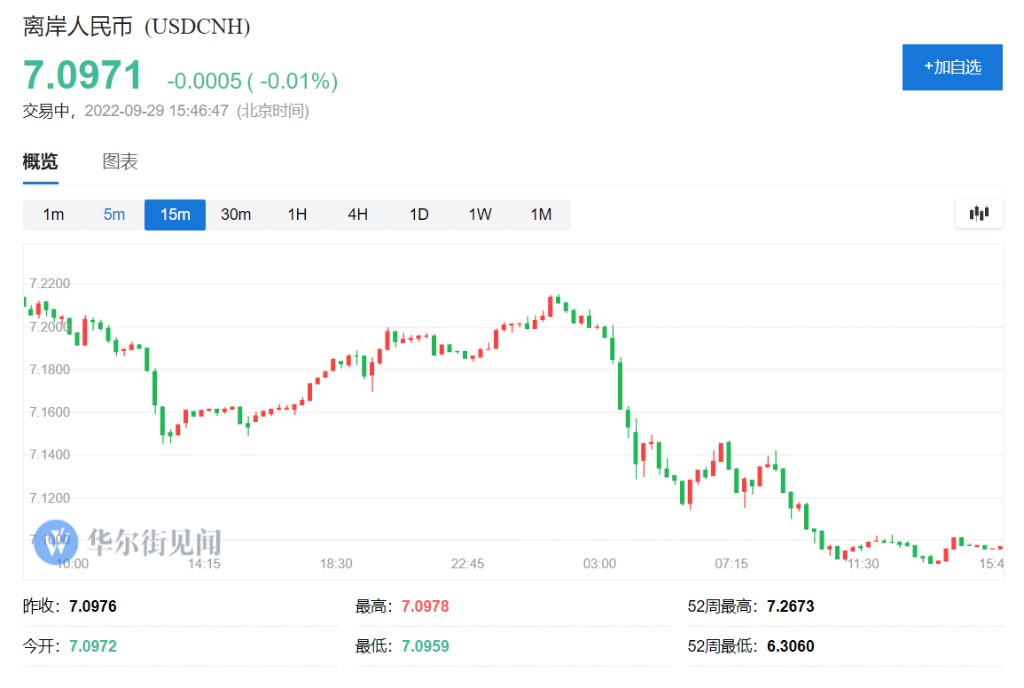
Task: Click the 昨收 value 7.0976
Action: click(93, 607)
